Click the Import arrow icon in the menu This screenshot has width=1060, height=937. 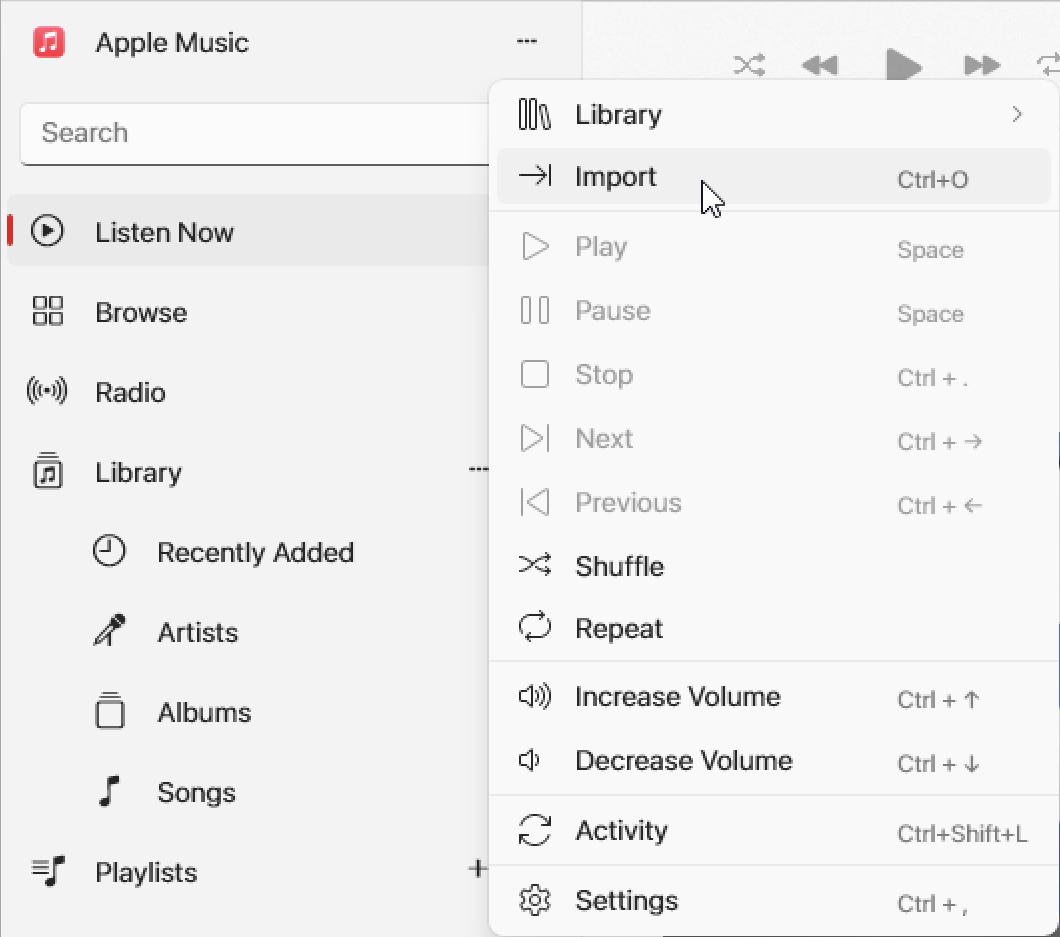[x=535, y=176]
